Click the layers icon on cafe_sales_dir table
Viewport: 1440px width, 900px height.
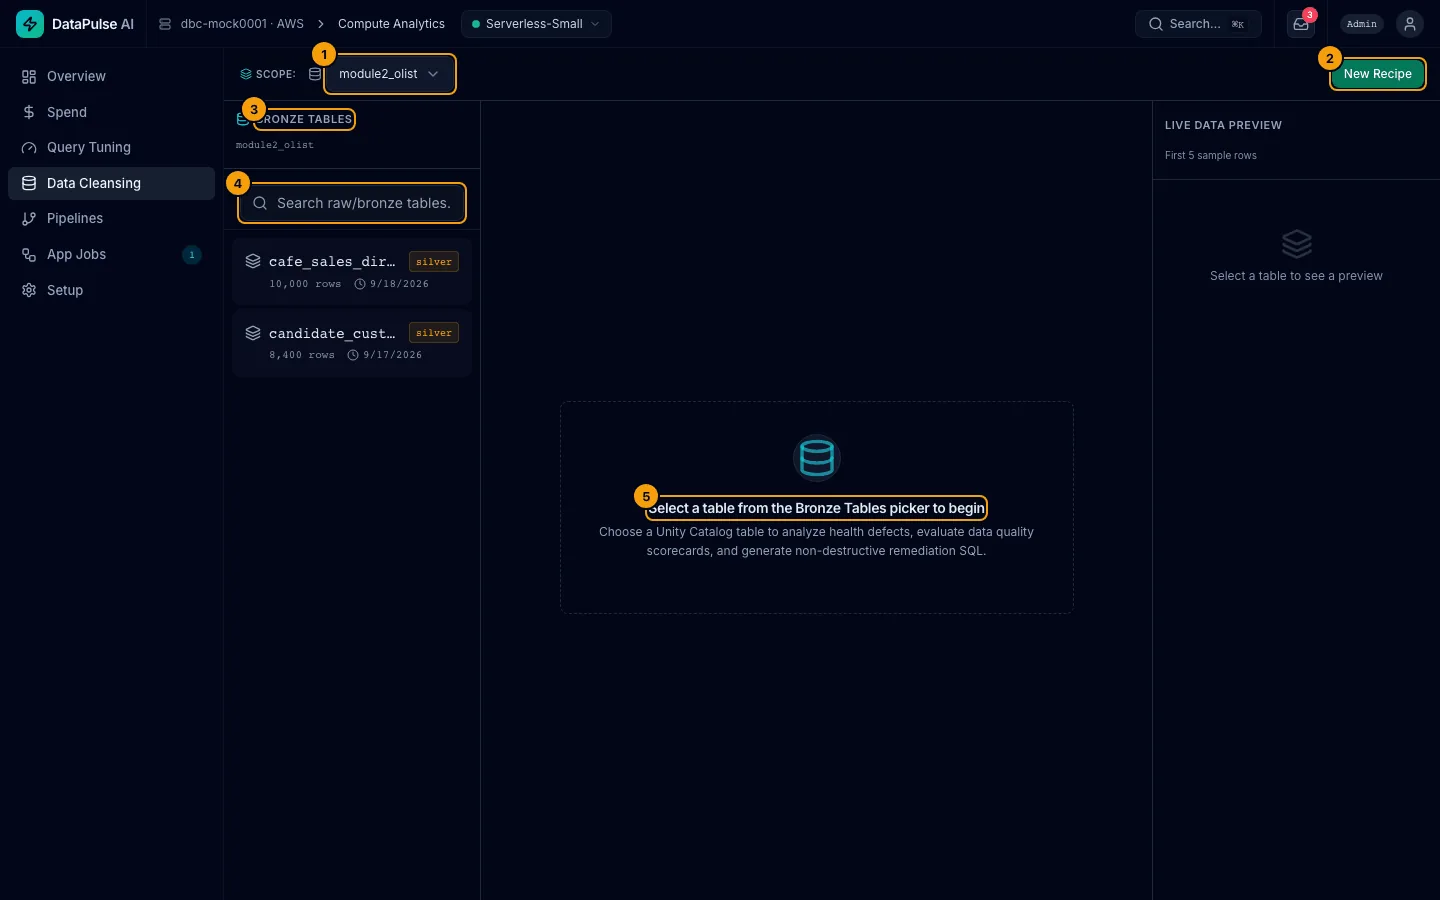pyautogui.click(x=253, y=261)
